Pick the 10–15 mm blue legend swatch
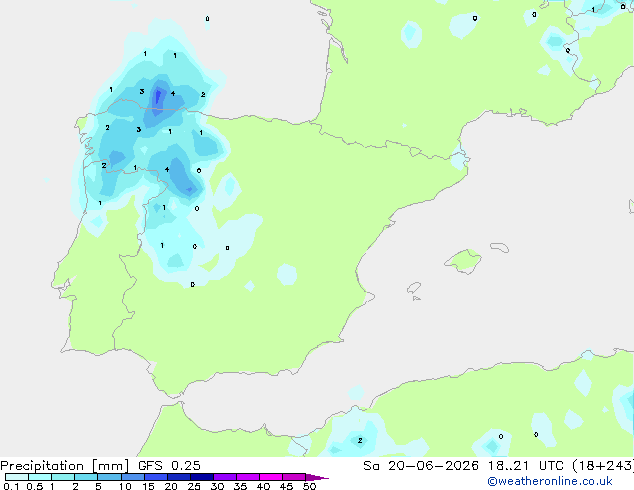 133,477
